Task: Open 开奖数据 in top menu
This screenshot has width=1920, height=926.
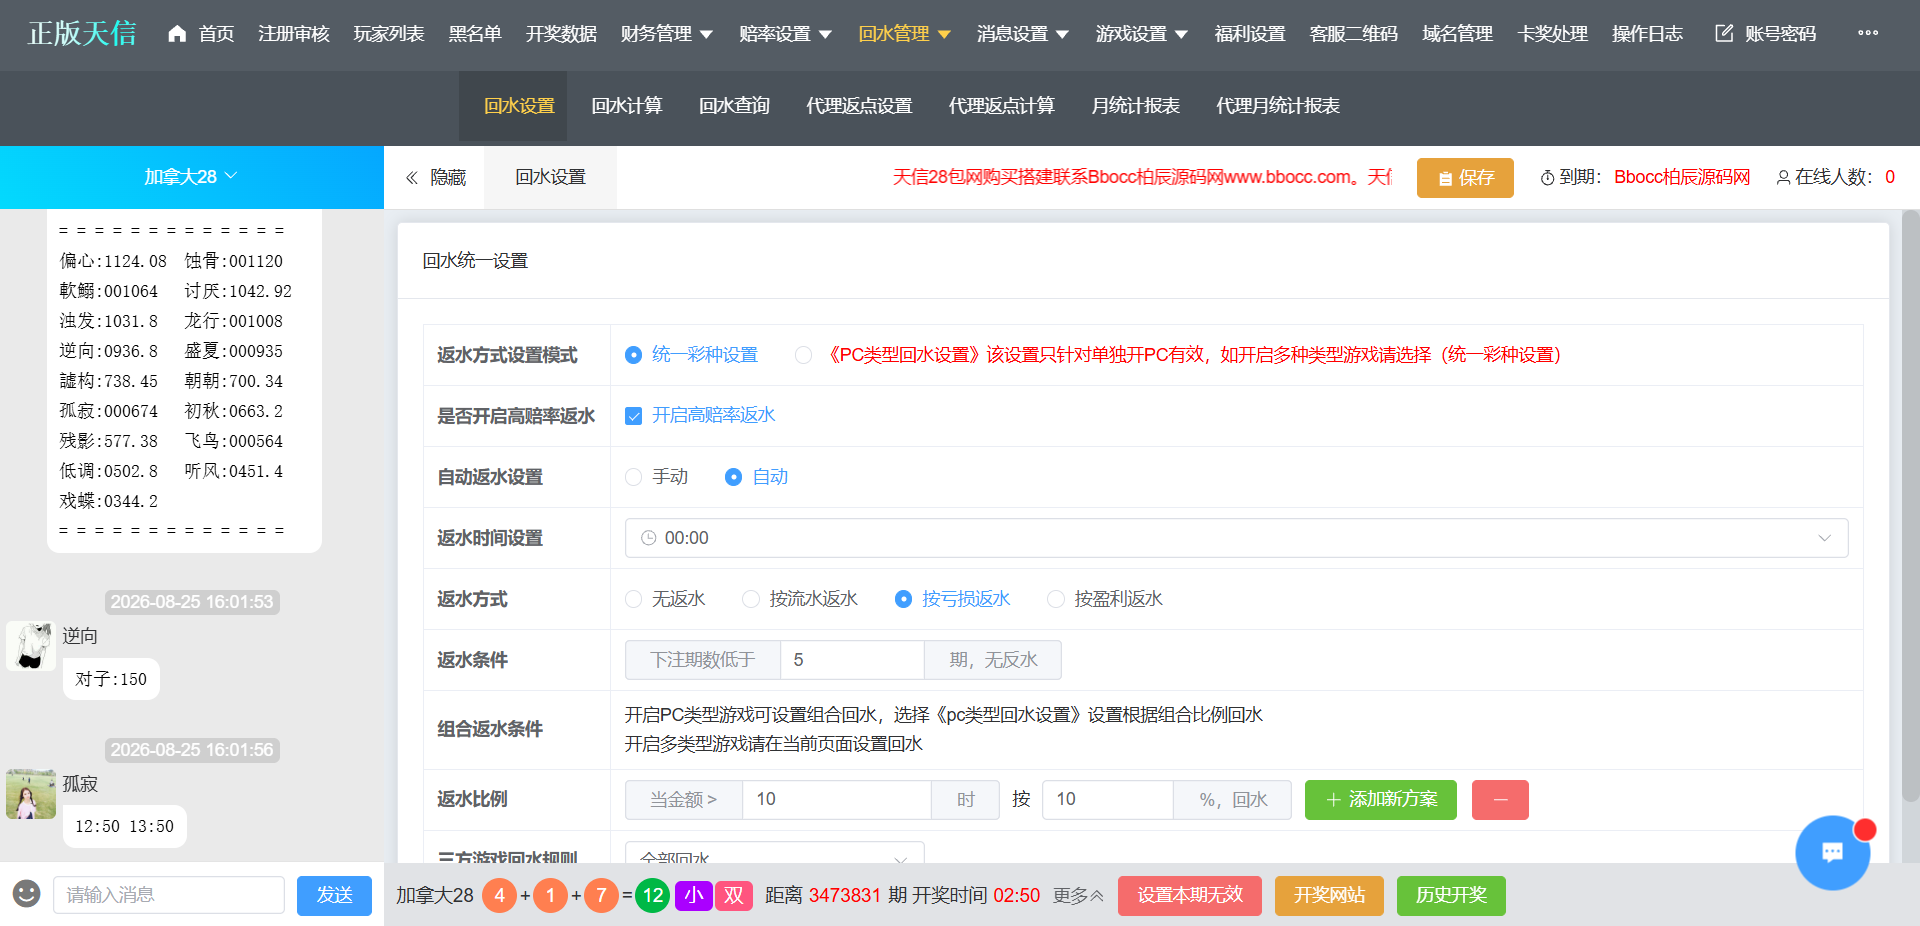Action: [x=561, y=34]
